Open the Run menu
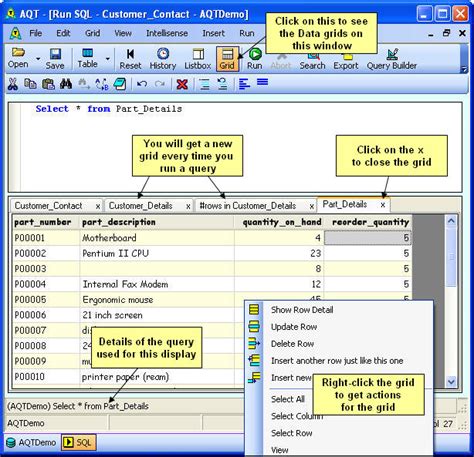 [247, 33]
